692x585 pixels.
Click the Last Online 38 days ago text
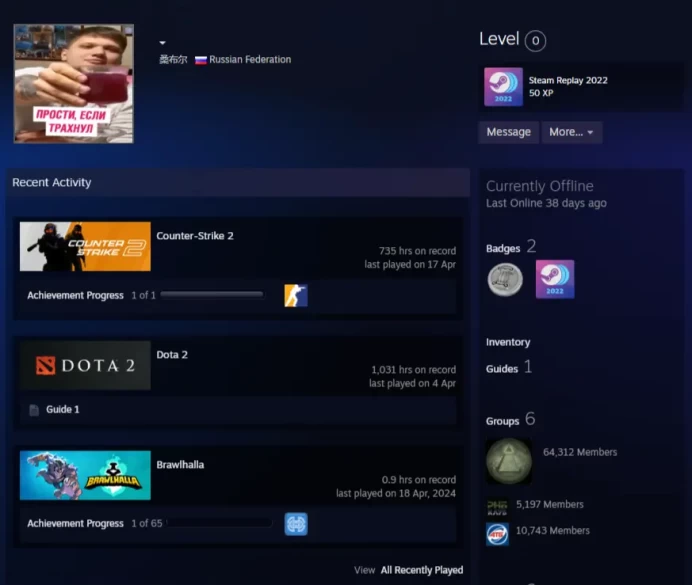(546, 203)
